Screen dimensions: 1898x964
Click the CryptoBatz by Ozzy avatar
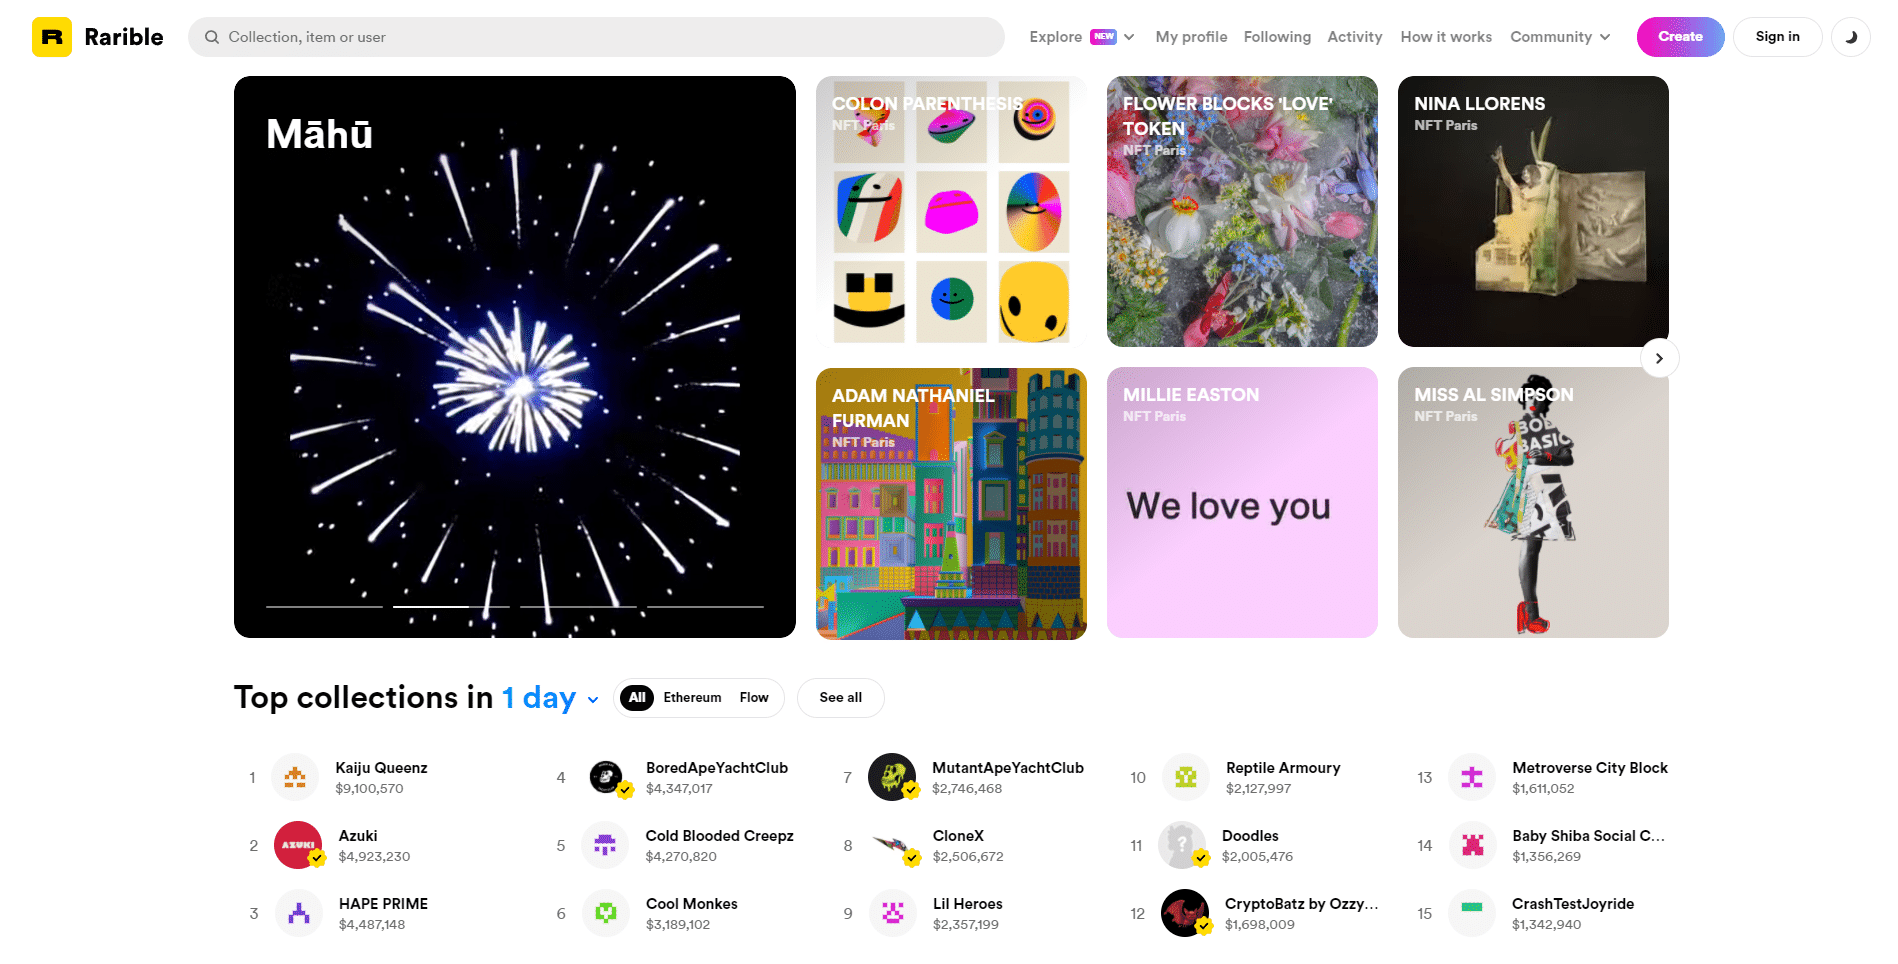1185,913
